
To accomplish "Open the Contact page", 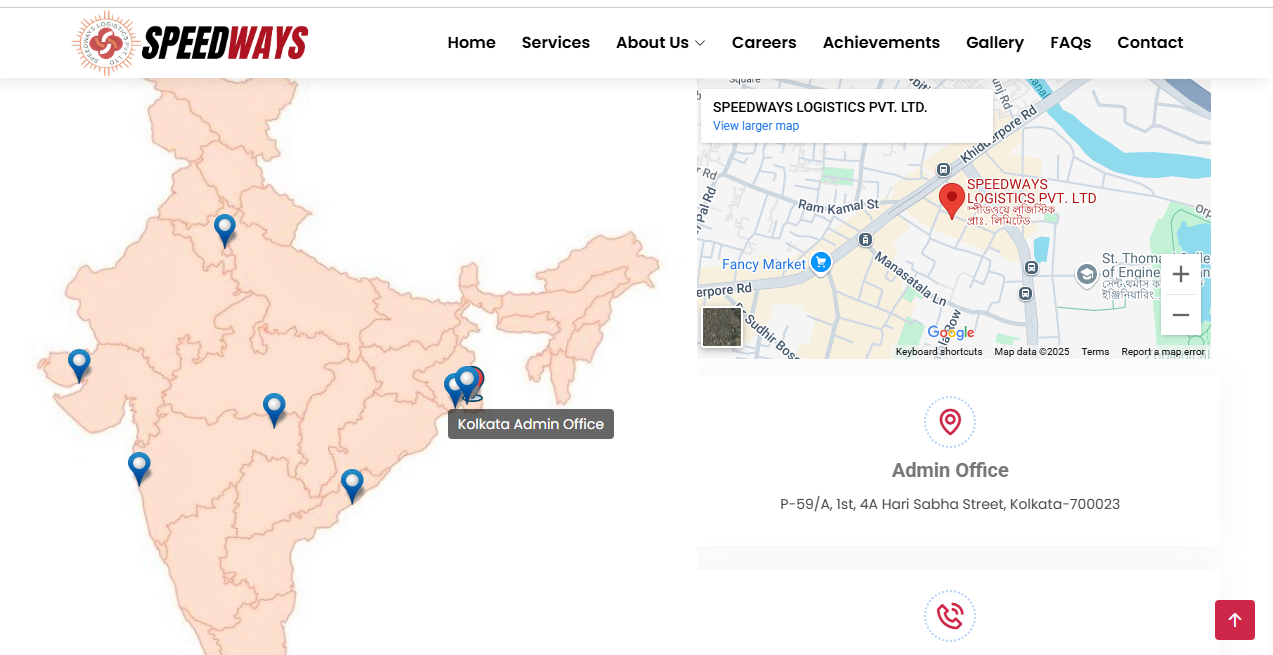I will pos(1150,42).
